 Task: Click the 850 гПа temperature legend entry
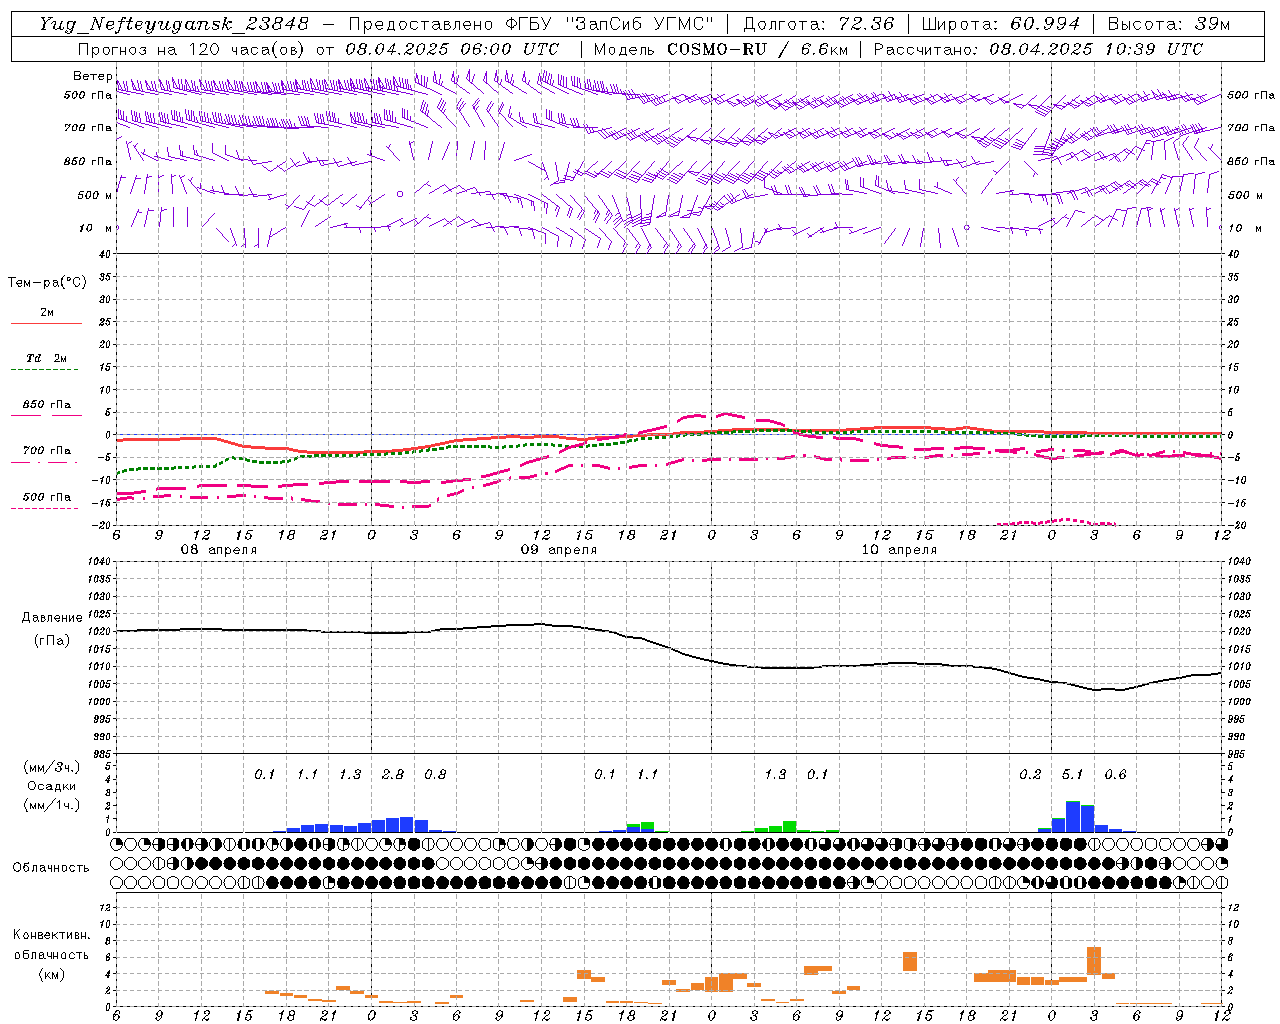47,405
